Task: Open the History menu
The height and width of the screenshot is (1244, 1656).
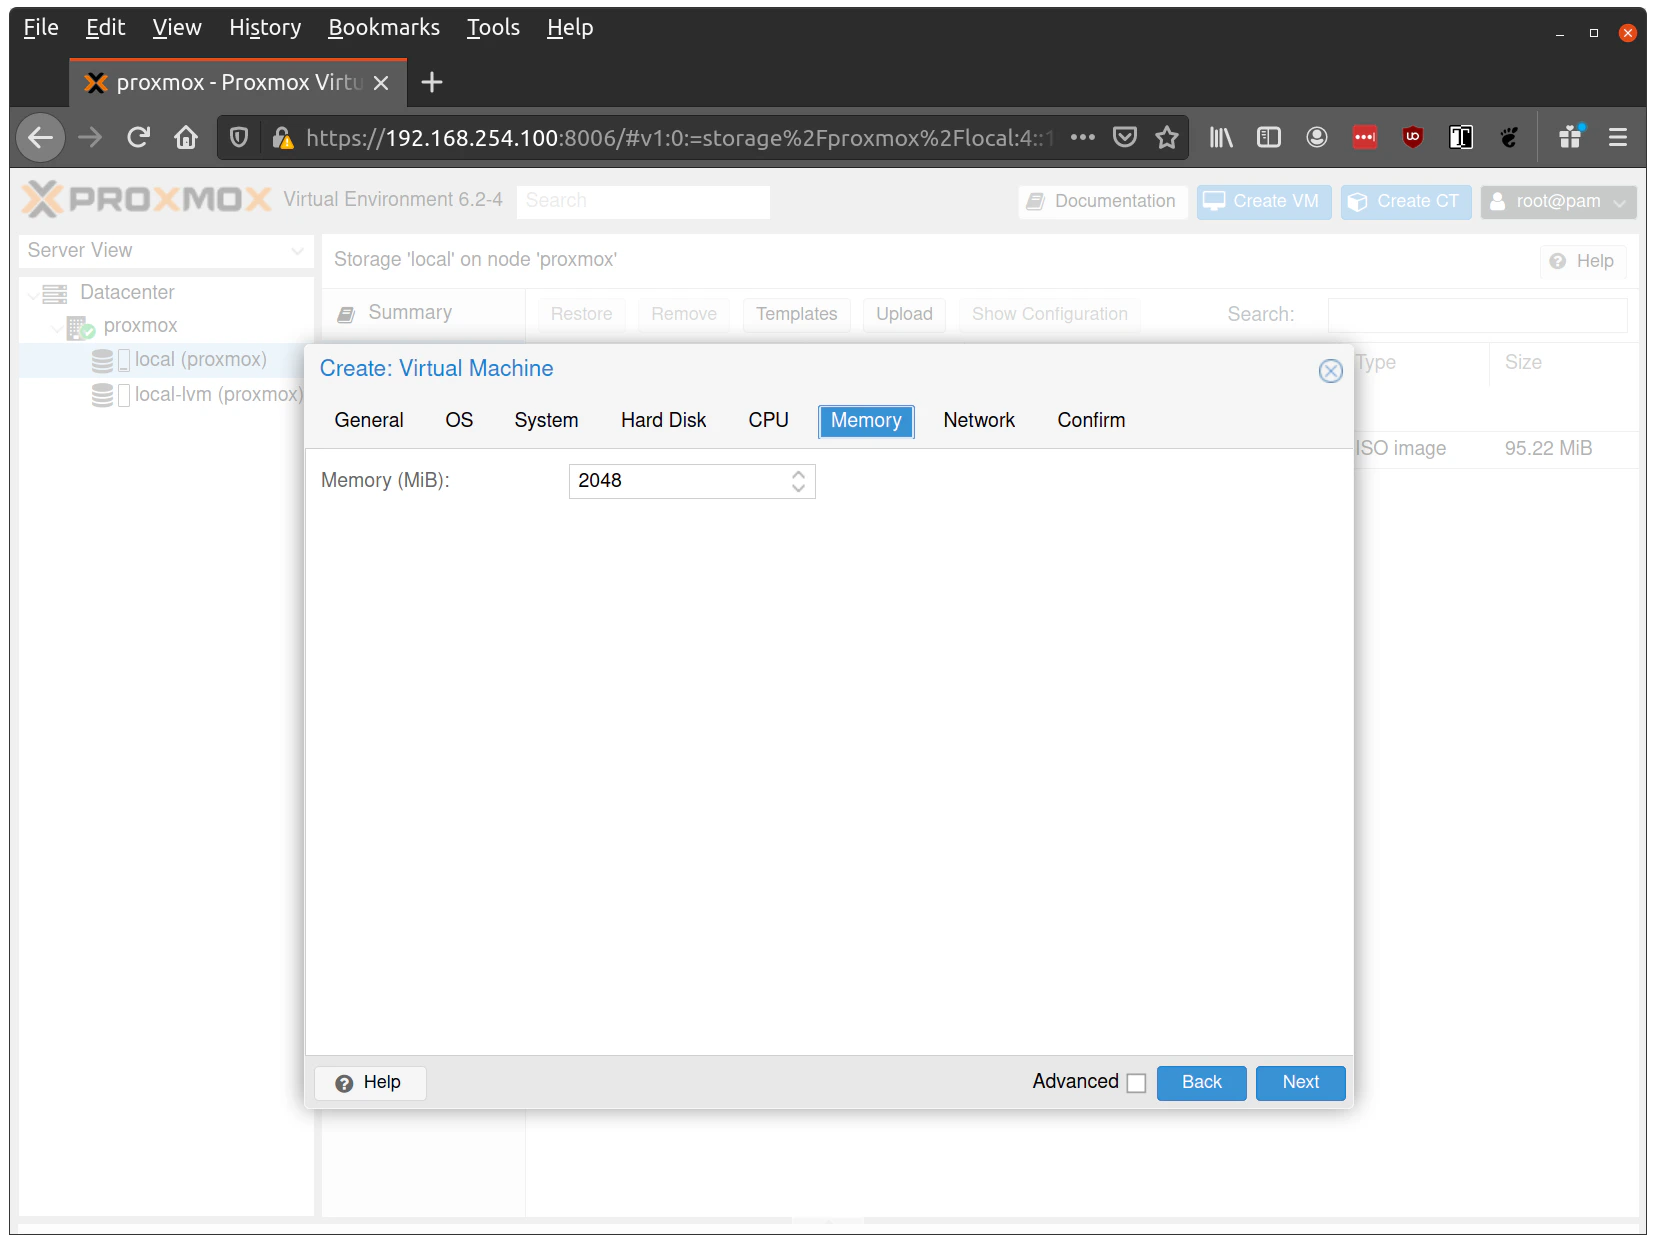Action: [265, 27]
